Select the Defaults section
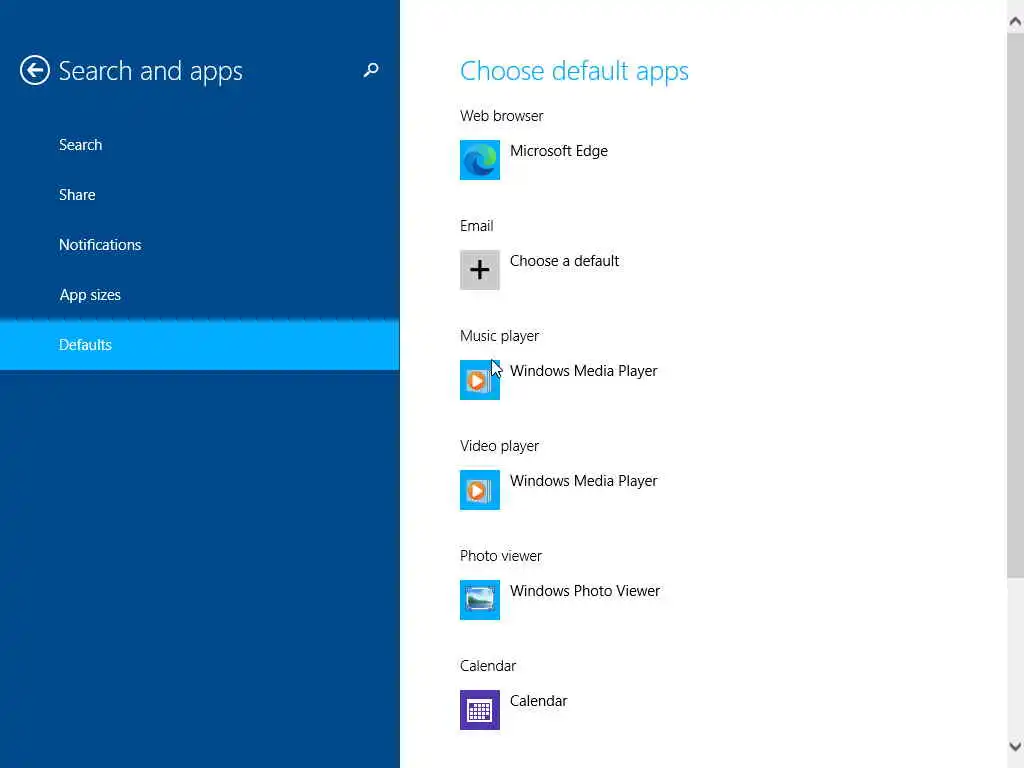1024x768 pixels. coord(199,344)
